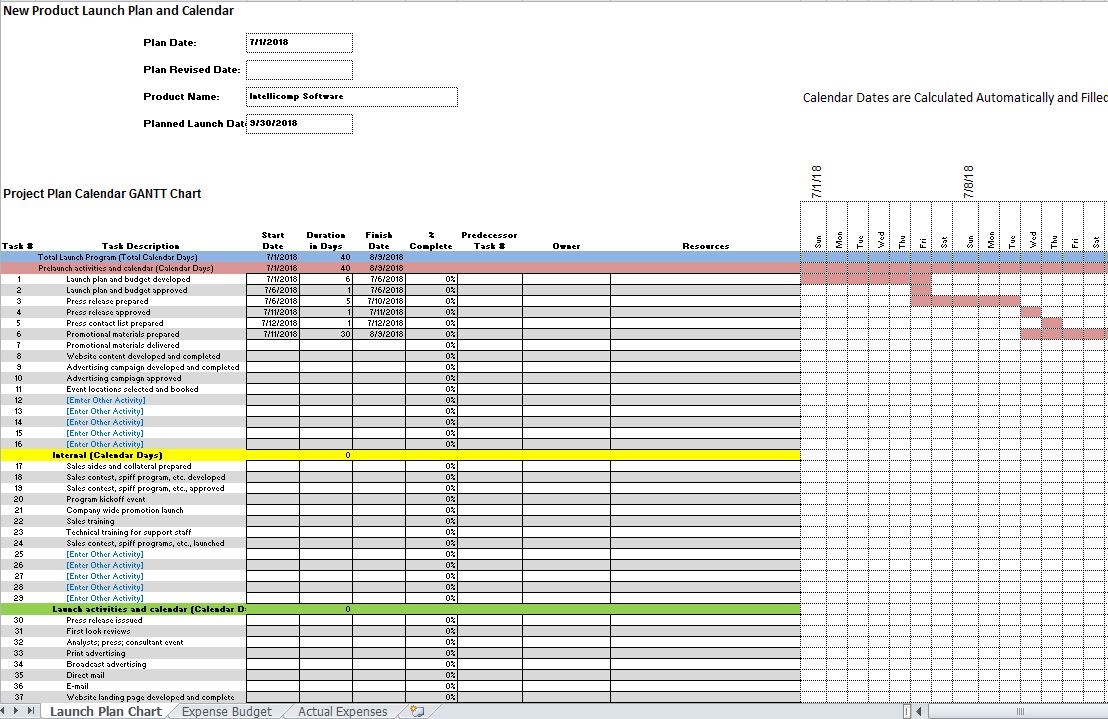Select task Event locations selected and booked
Image resolution: width=1108 pixels, height=719 pixels.
(x=132, y=389)
